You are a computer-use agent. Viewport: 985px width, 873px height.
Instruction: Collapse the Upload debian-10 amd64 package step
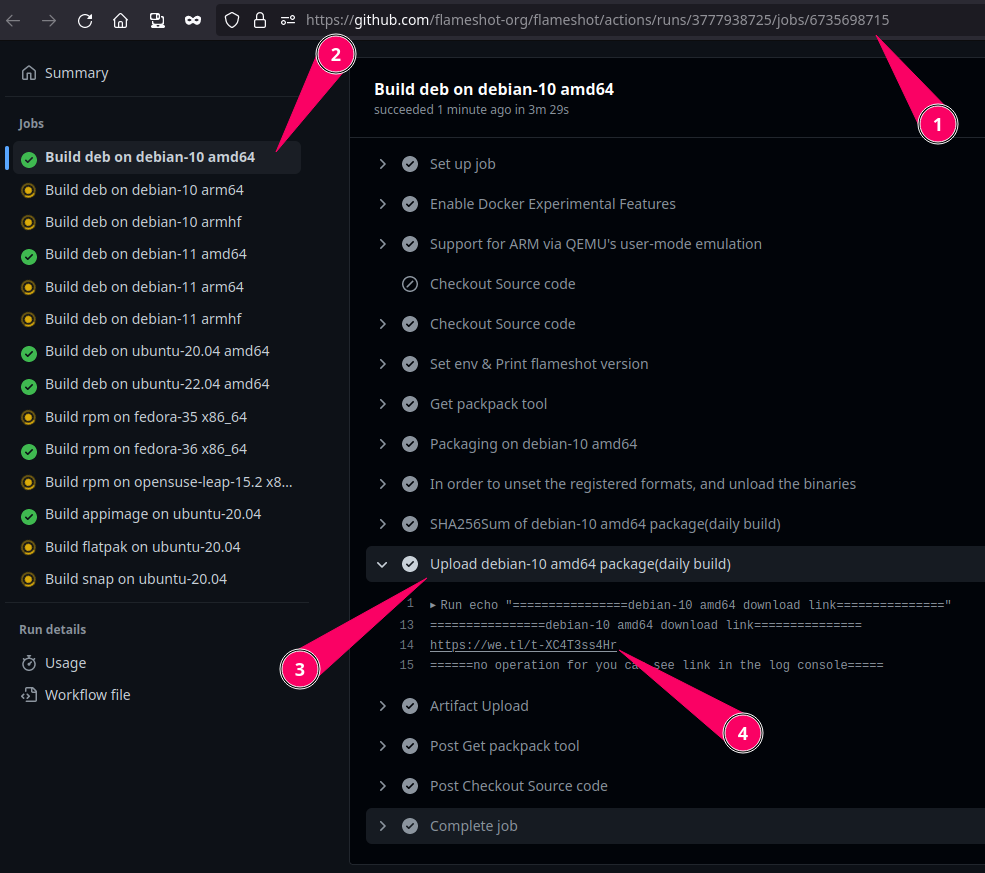[381, 563]
